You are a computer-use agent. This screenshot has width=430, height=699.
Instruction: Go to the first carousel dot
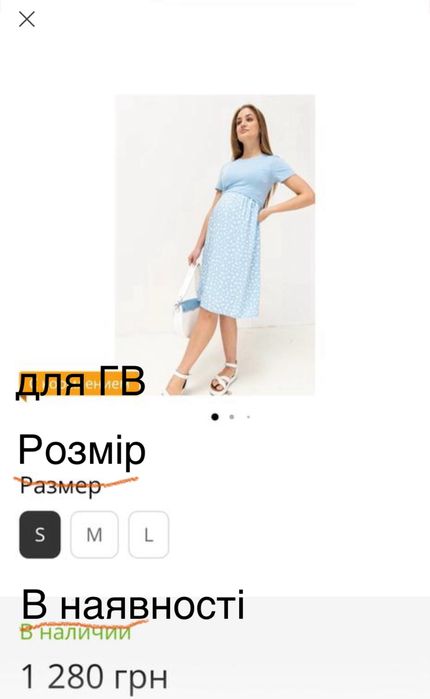tap(215, 417)
